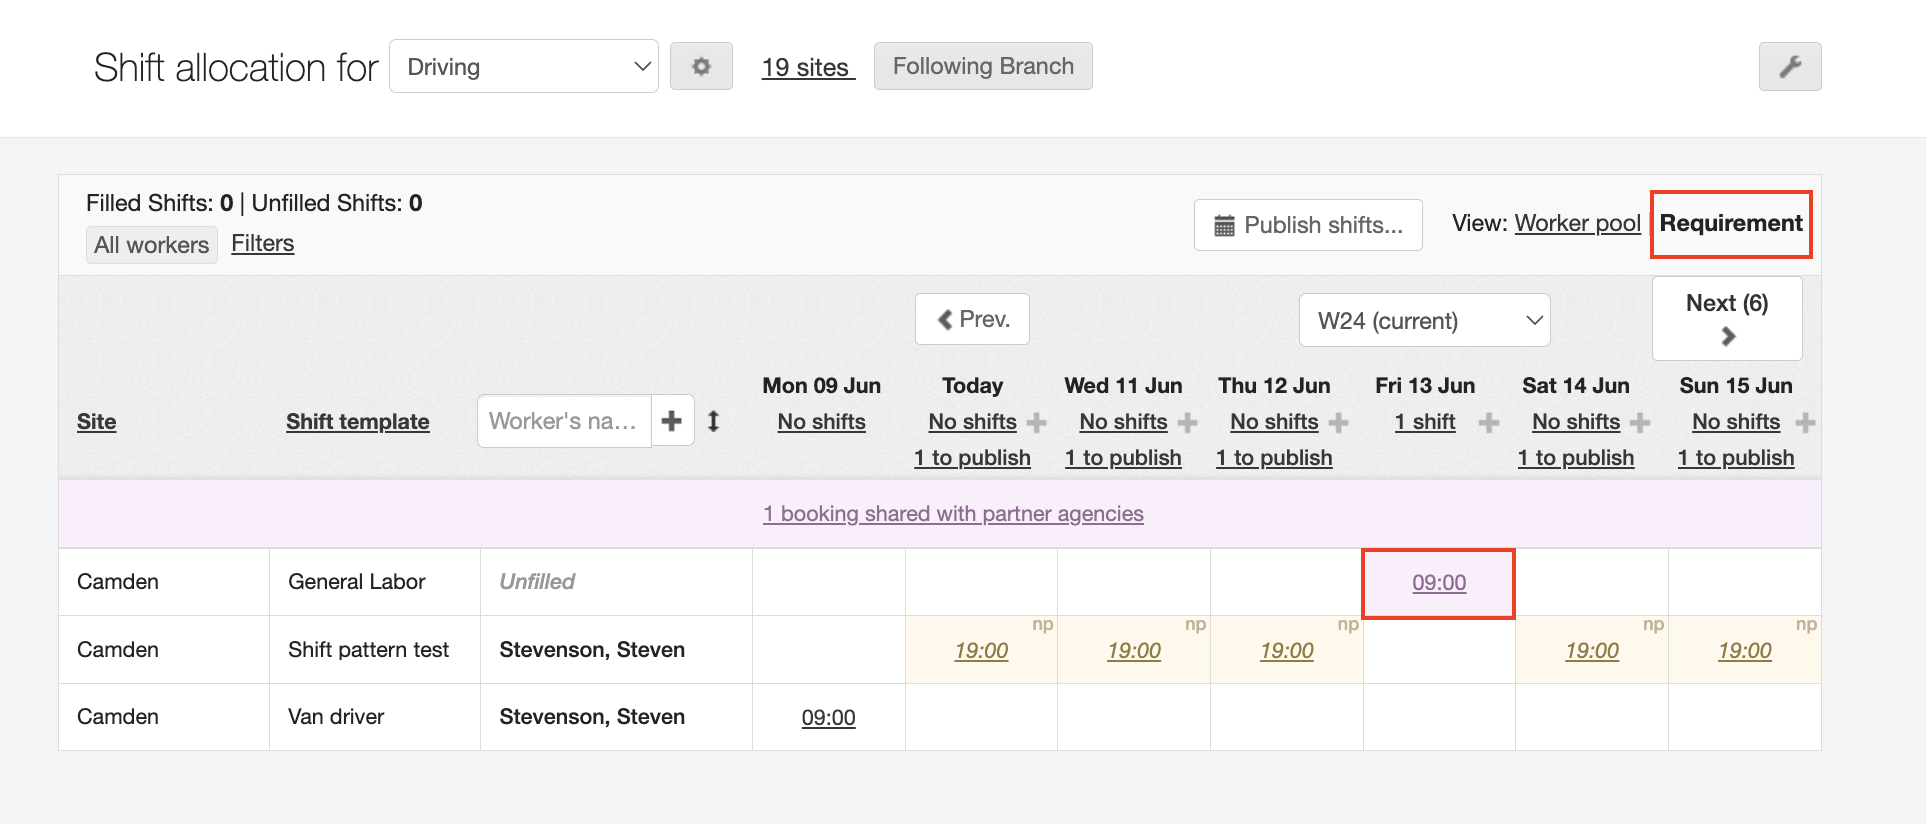Screen dimensions: 1926x824
Task: Go to the previous week with Prev.
Action: click(x=972, y=319)
